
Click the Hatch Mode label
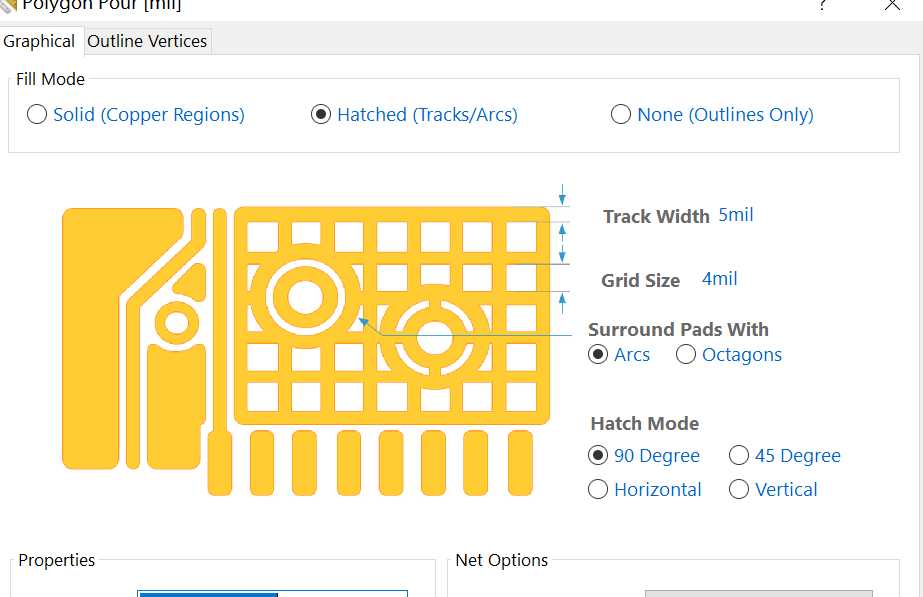tap(645, 423)
